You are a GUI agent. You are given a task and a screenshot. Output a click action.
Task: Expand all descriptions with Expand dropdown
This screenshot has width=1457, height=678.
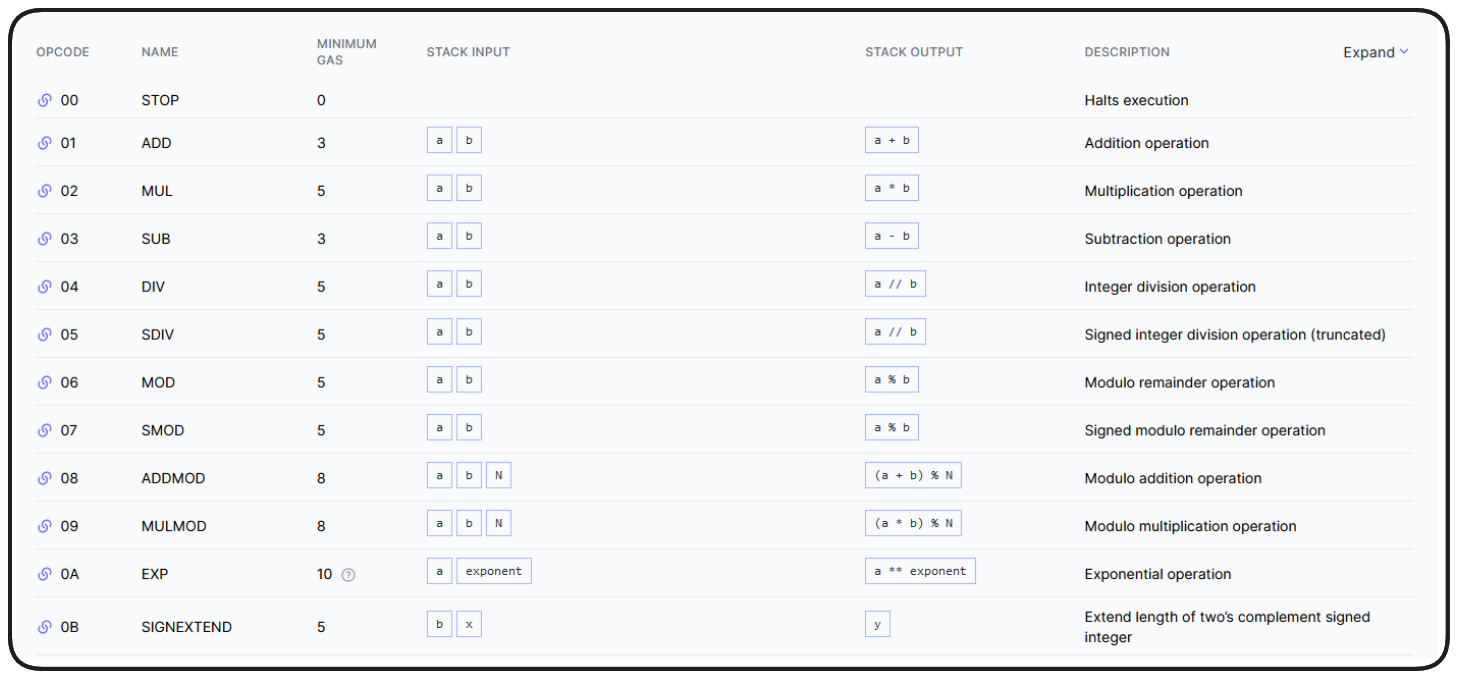point(1375,52)
